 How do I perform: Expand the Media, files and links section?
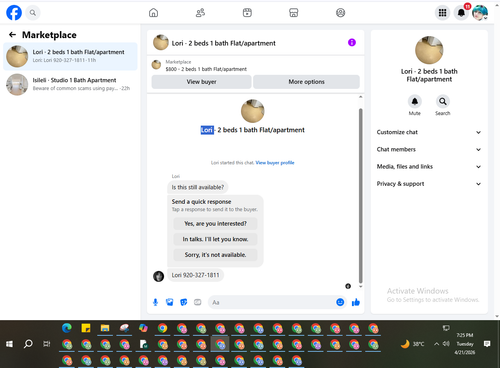click(429, 167)
